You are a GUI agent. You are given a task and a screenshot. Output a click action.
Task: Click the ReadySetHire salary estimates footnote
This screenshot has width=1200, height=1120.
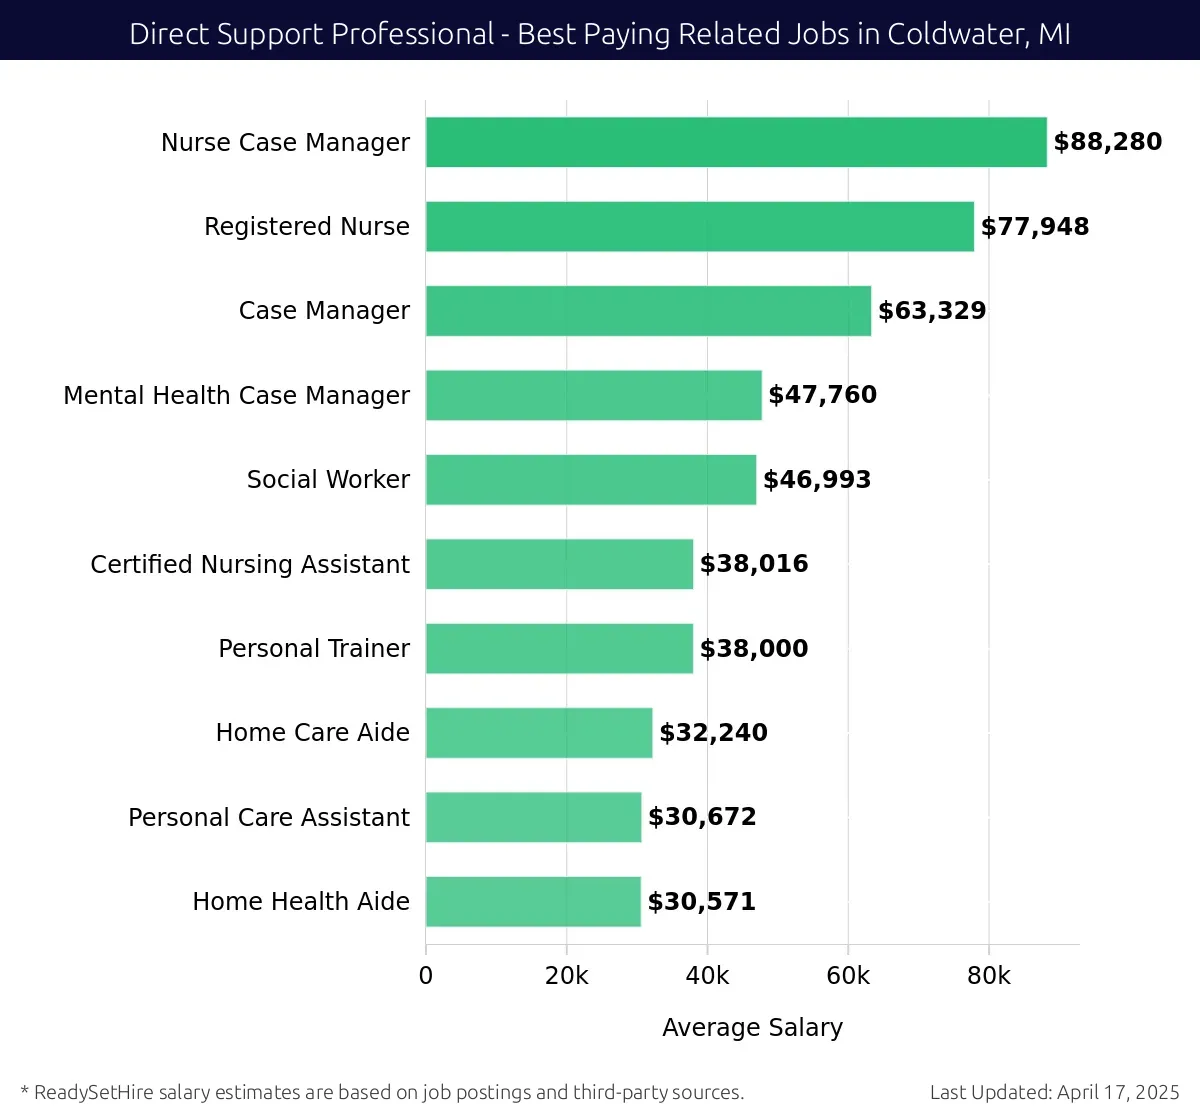coord(382,1092)
